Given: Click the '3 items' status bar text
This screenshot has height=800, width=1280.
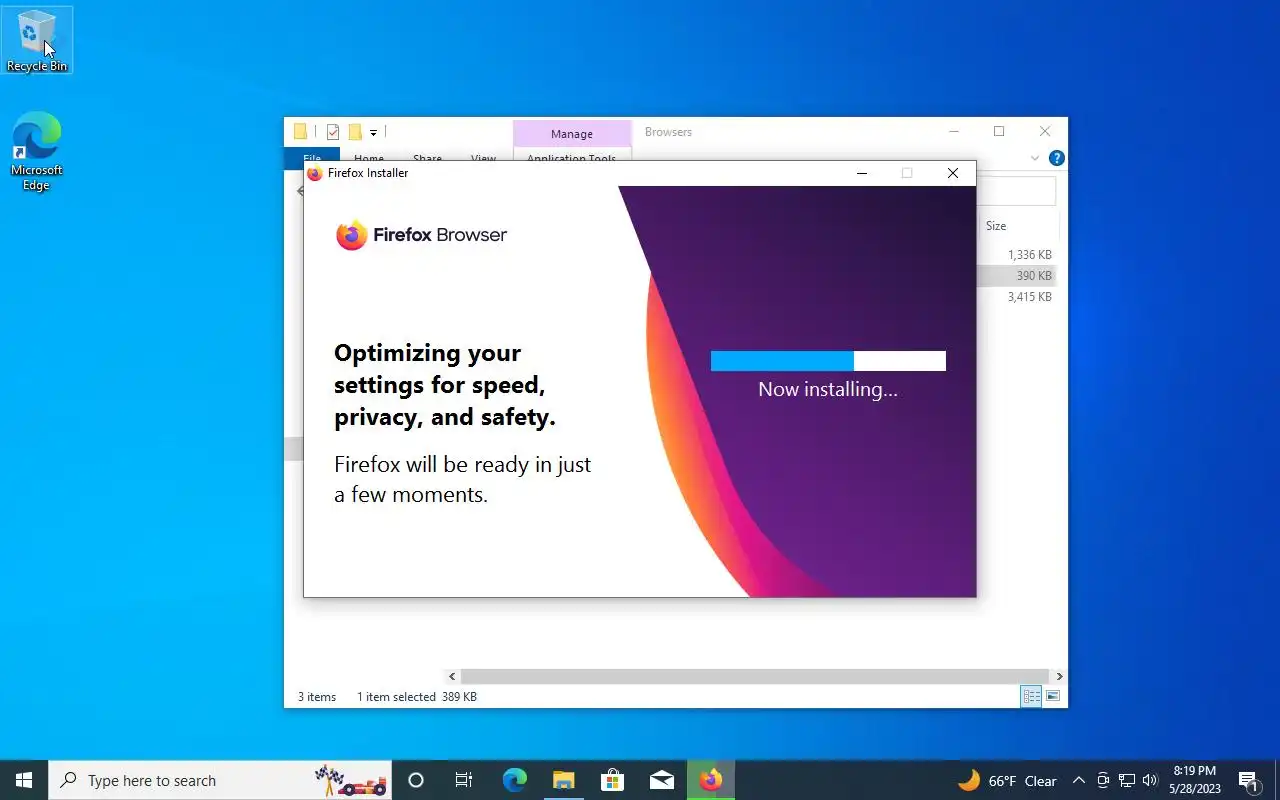Looking at the screenshot, I should (317, 697).
